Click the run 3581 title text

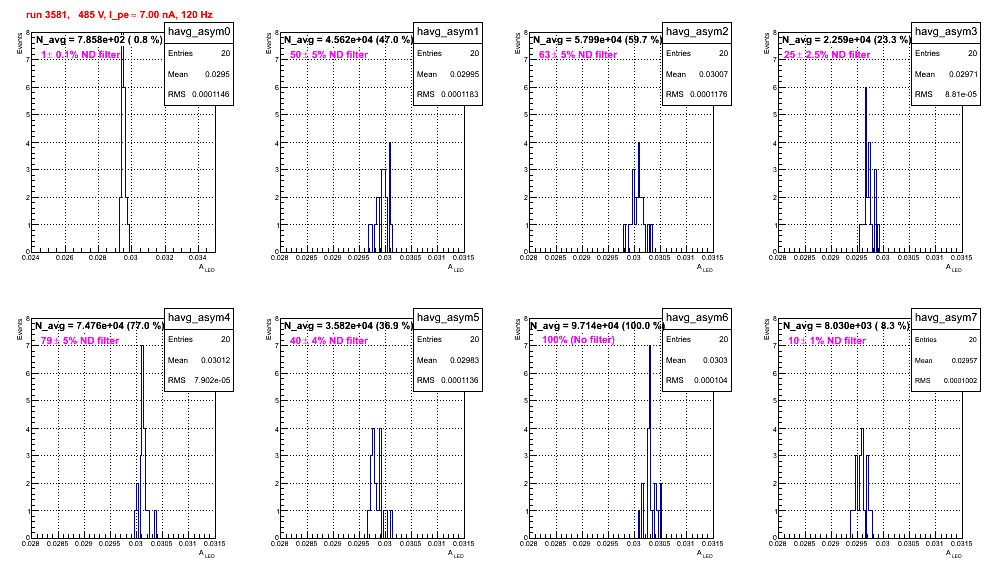tap(119, 15)
